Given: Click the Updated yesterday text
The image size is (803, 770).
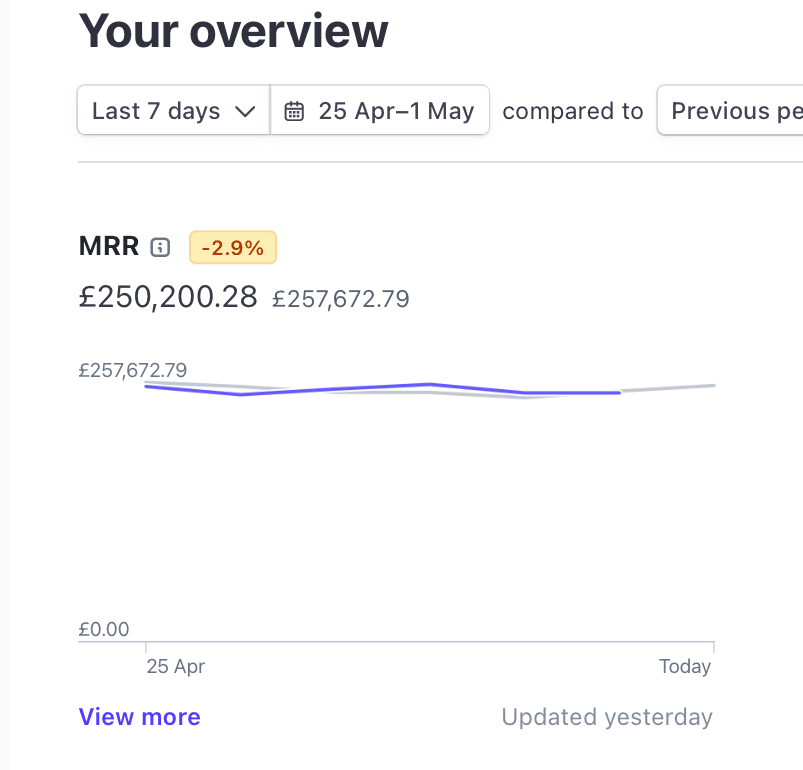Looking at the screenshot, I should coord(606,717).
